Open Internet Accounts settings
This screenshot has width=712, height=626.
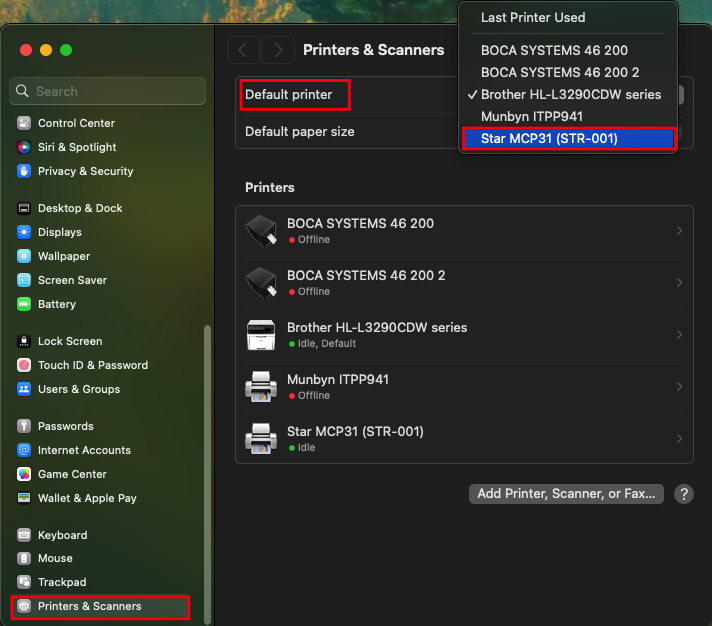84,450
